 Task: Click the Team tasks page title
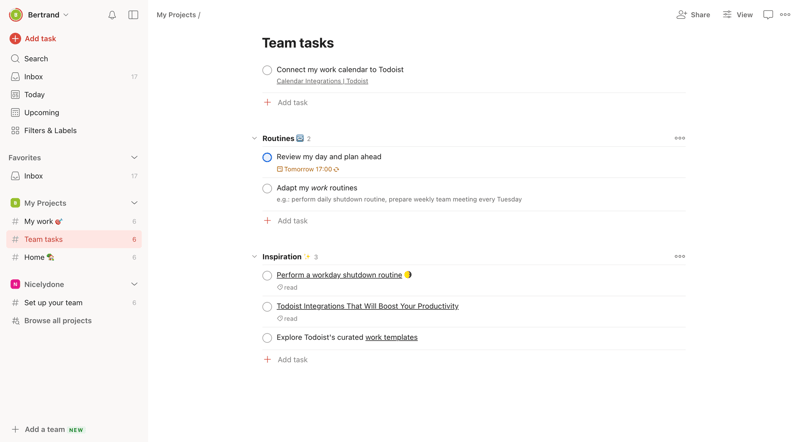pyautogui.click(x=298, y=43)
